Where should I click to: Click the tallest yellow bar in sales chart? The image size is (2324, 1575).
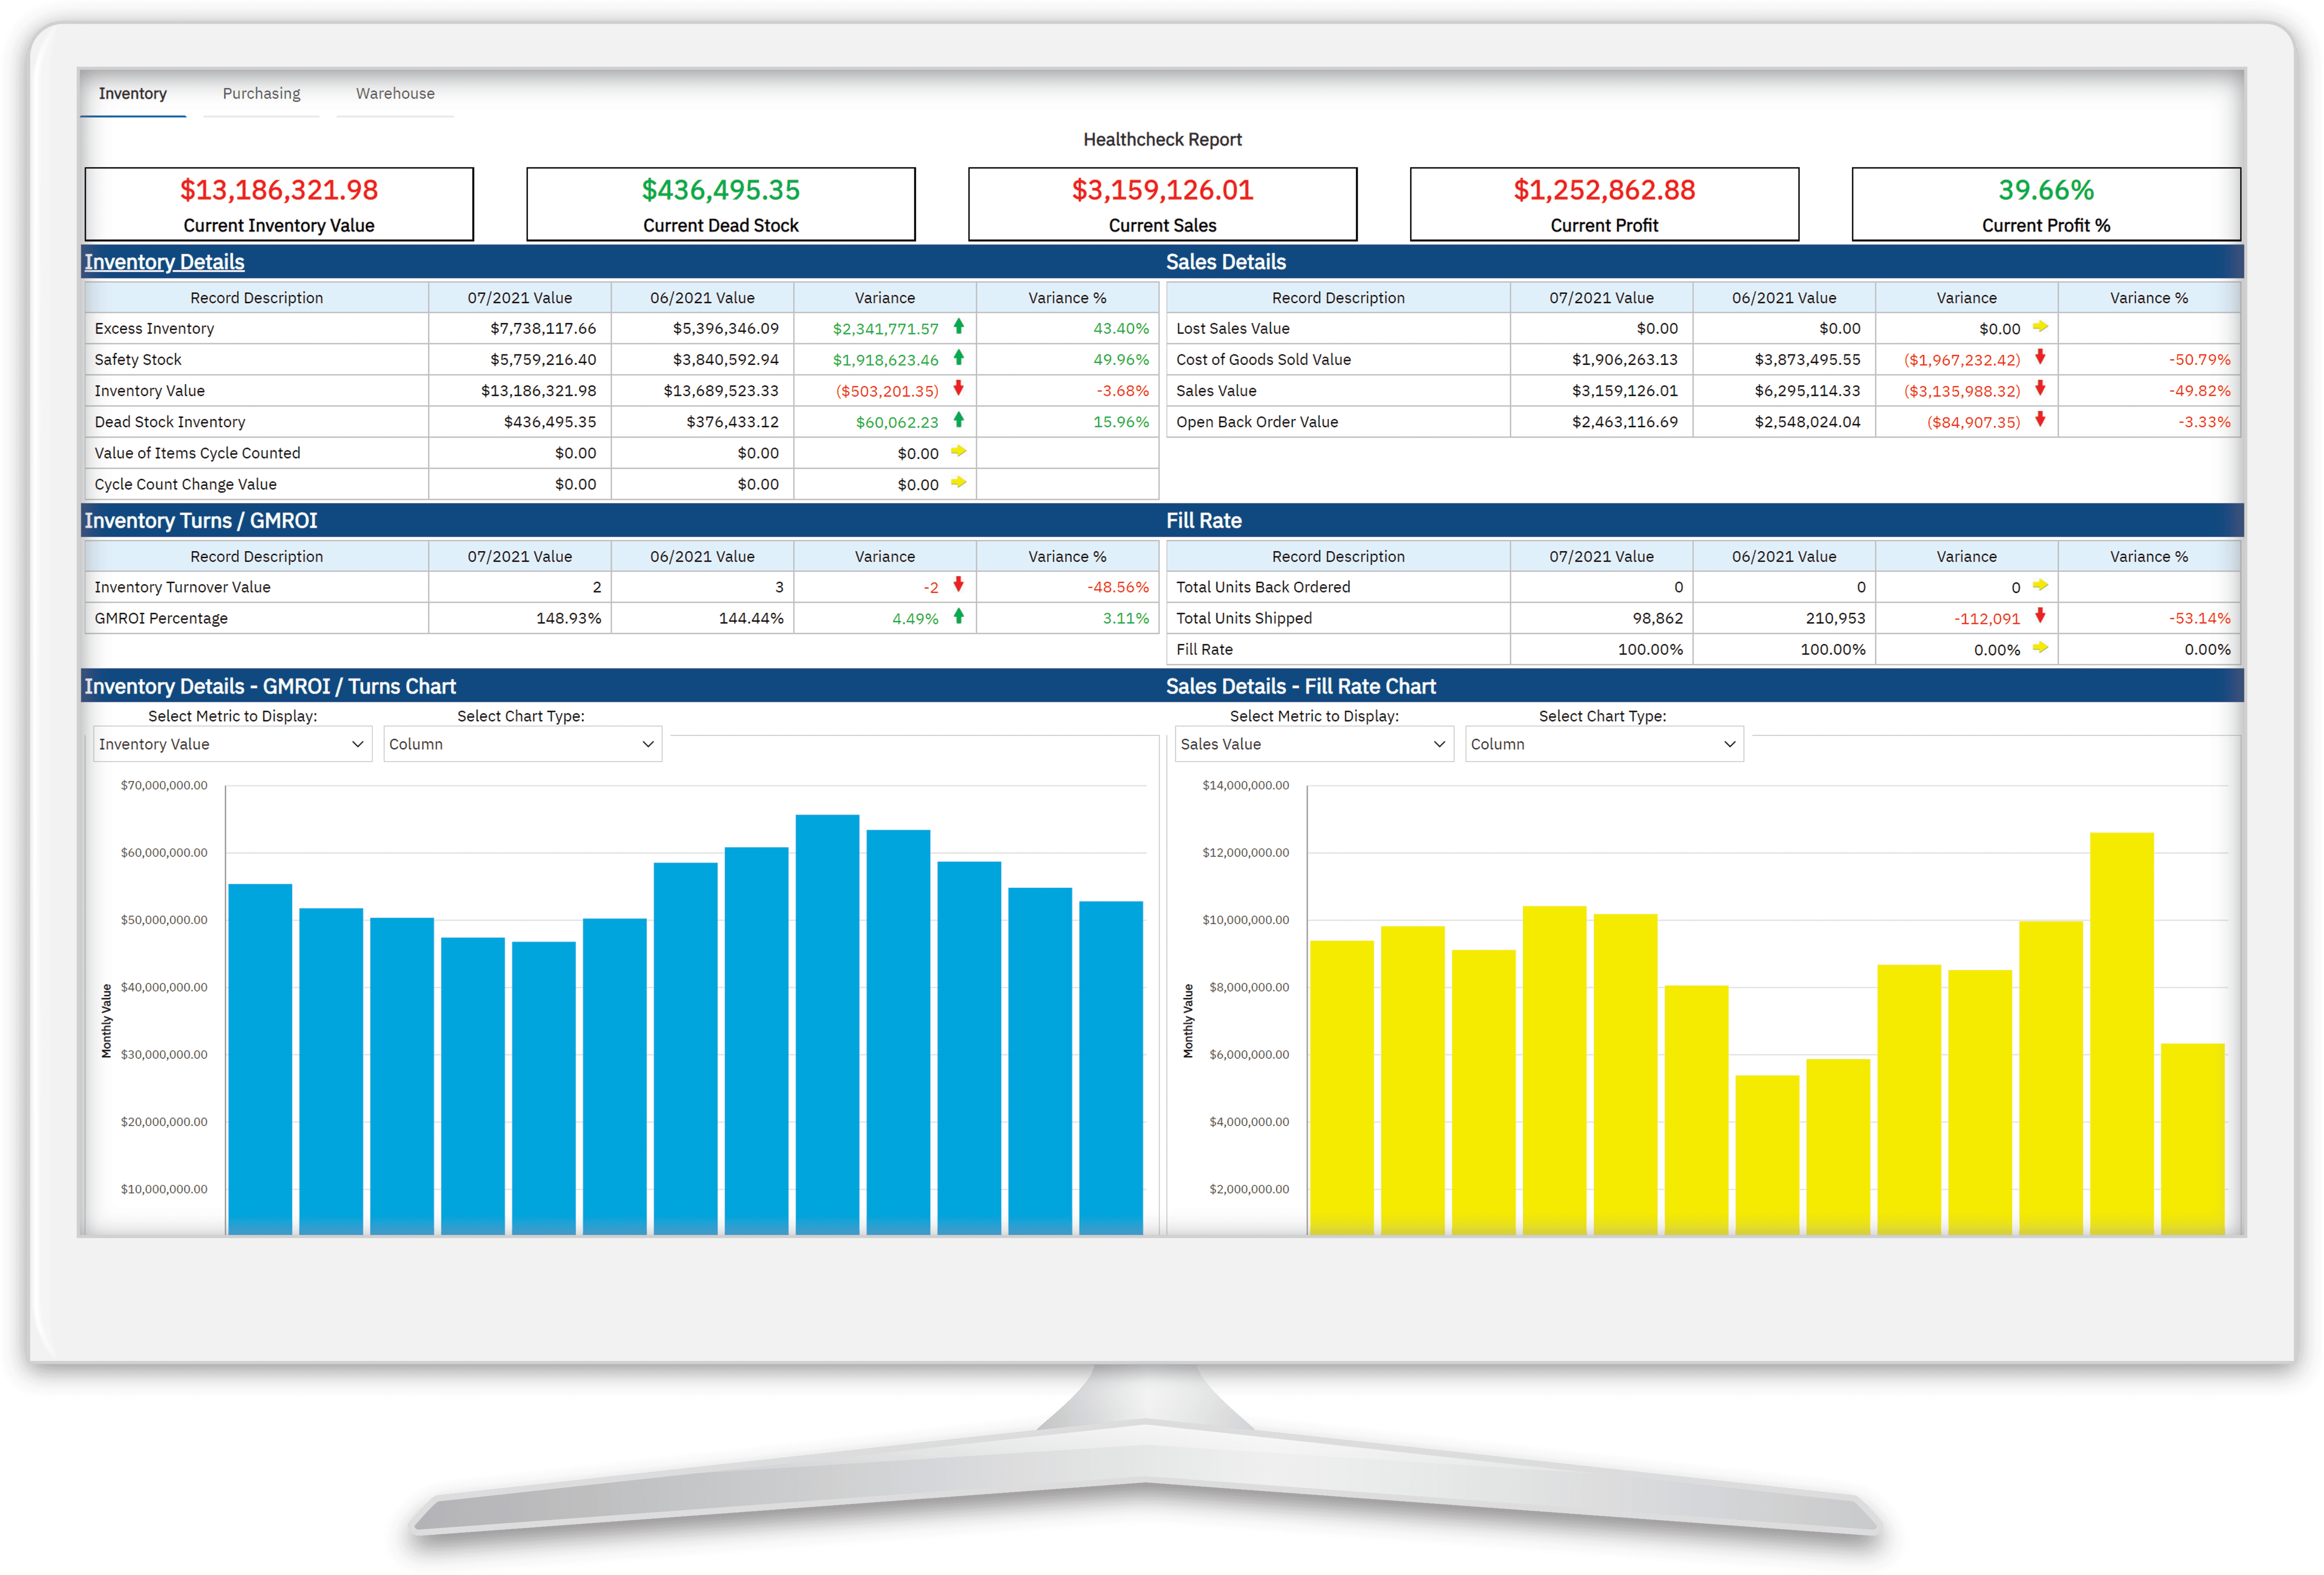click(x=2122, y=1033)
